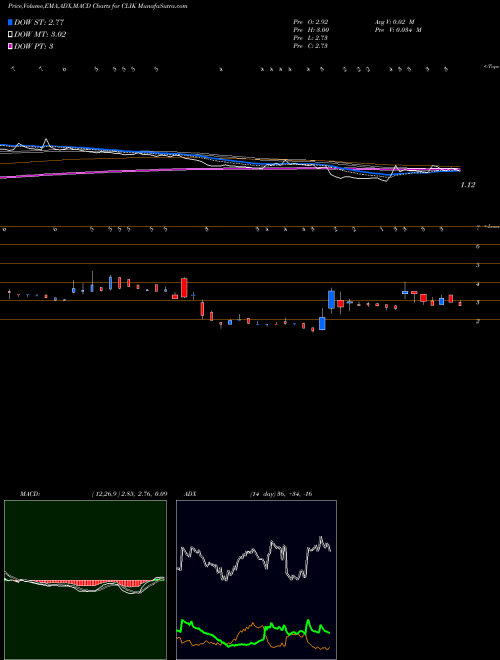The image size is (500, 660).
Task: Click the price axis label '3'
Action: (478, 303)
